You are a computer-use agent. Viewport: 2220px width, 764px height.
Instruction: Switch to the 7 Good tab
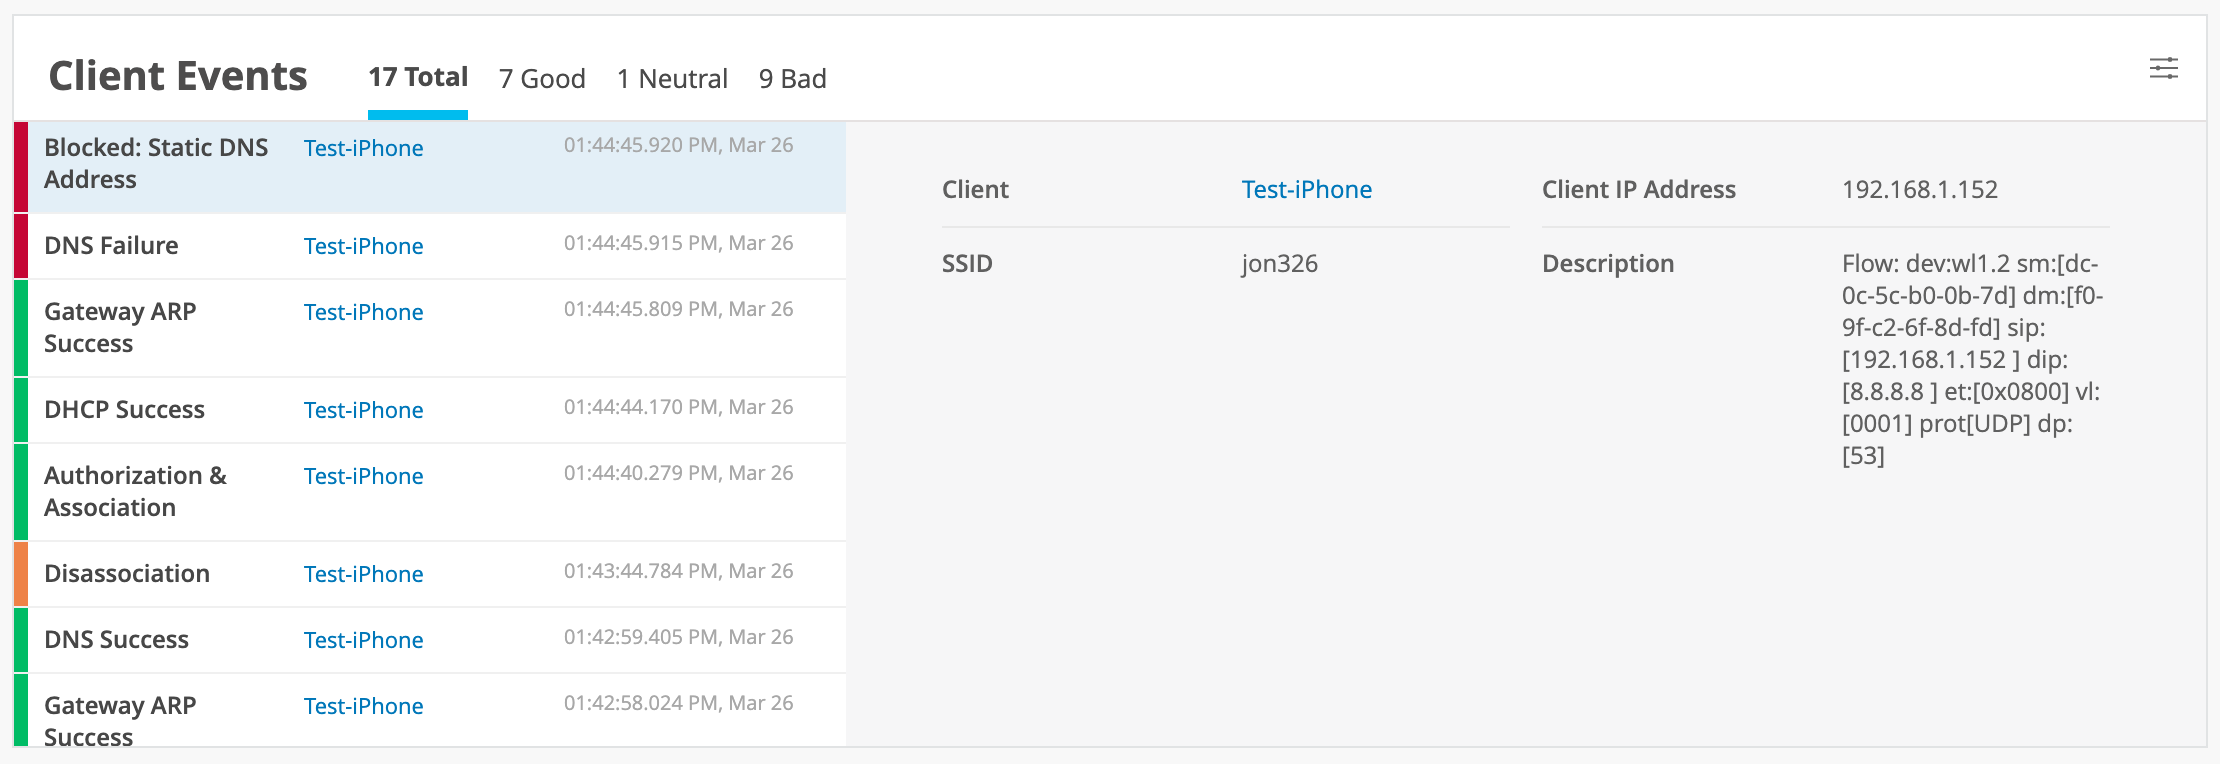coord(542,79)
